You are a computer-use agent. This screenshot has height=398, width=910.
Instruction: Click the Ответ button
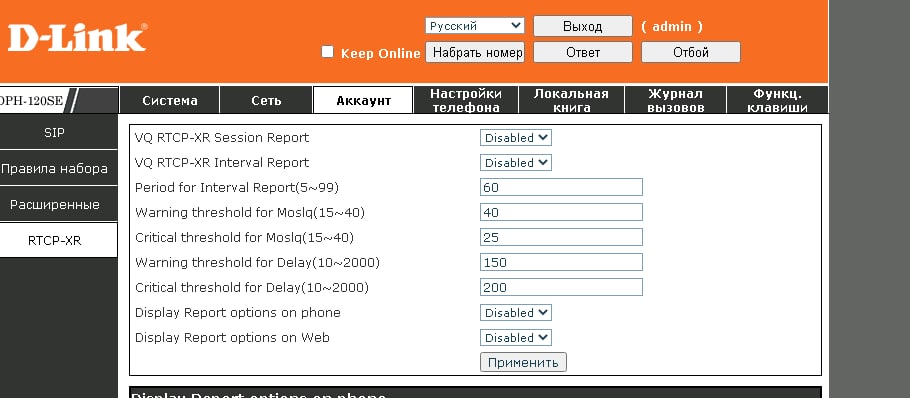click(583, 52)
